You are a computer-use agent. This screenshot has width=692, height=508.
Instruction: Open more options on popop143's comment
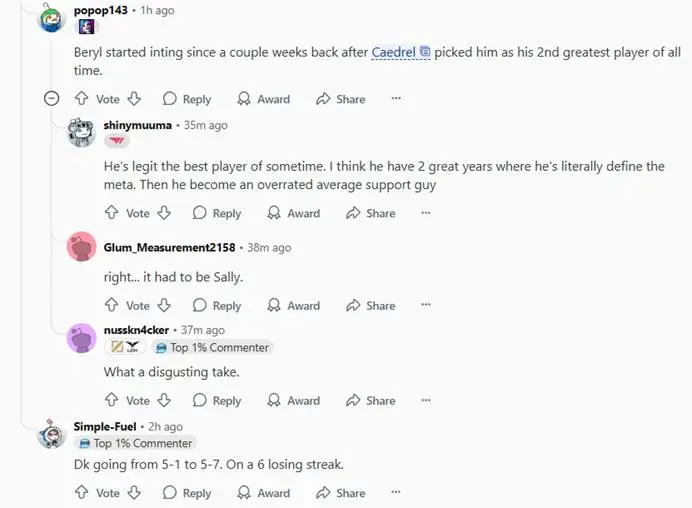396,98
